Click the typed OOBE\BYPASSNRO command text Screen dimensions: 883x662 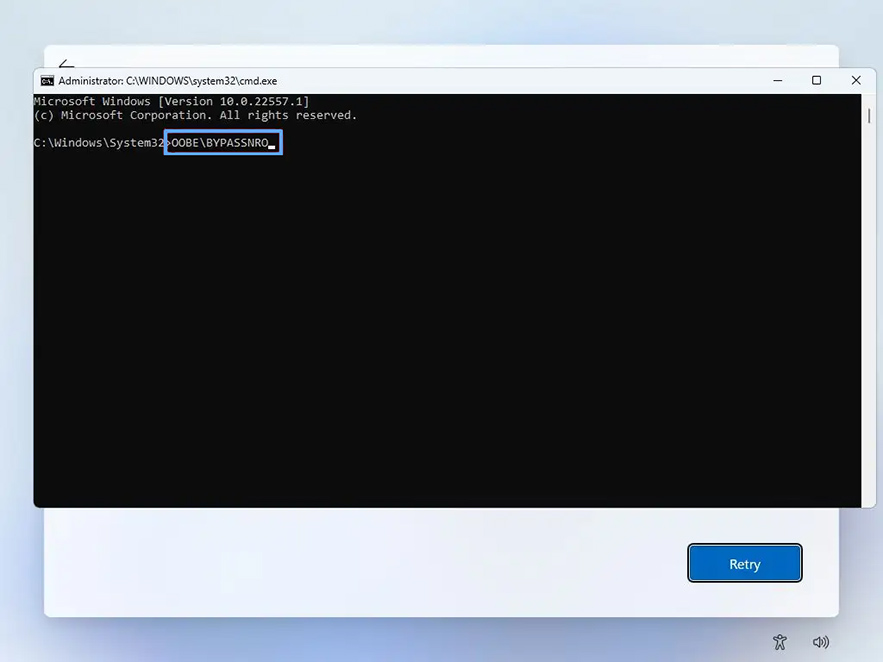coord(220,143)
